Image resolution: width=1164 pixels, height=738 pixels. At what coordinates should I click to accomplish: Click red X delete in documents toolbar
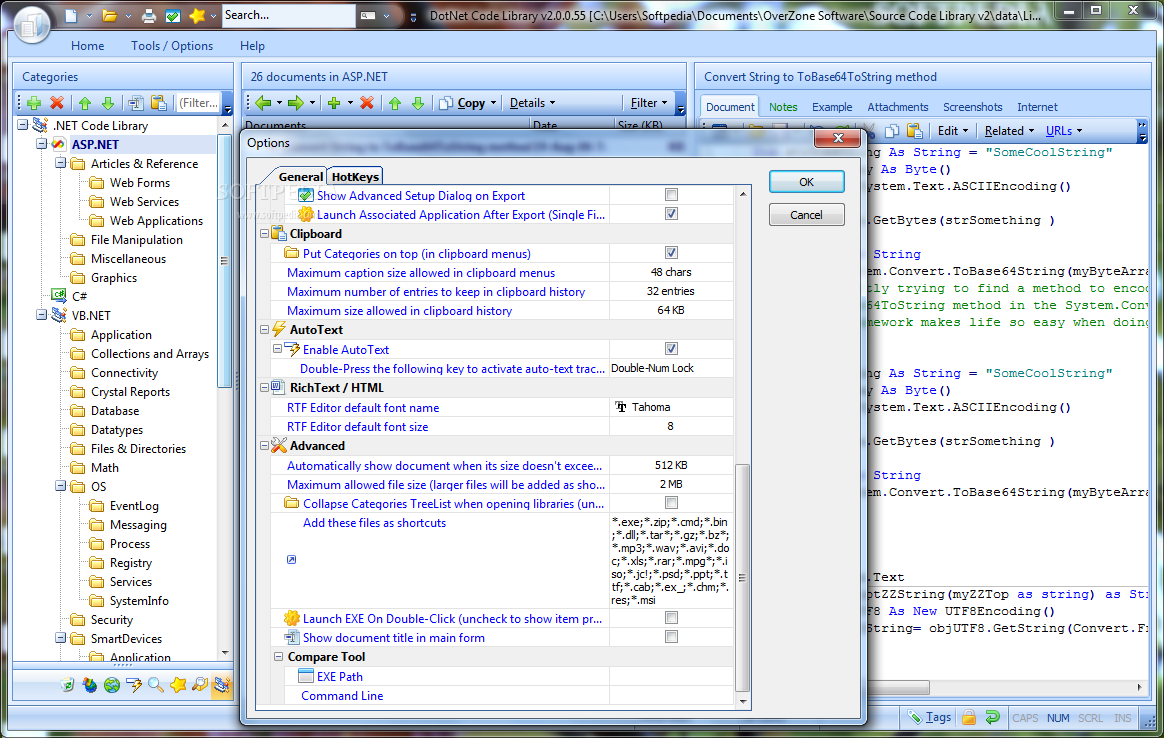click(367, 102)
